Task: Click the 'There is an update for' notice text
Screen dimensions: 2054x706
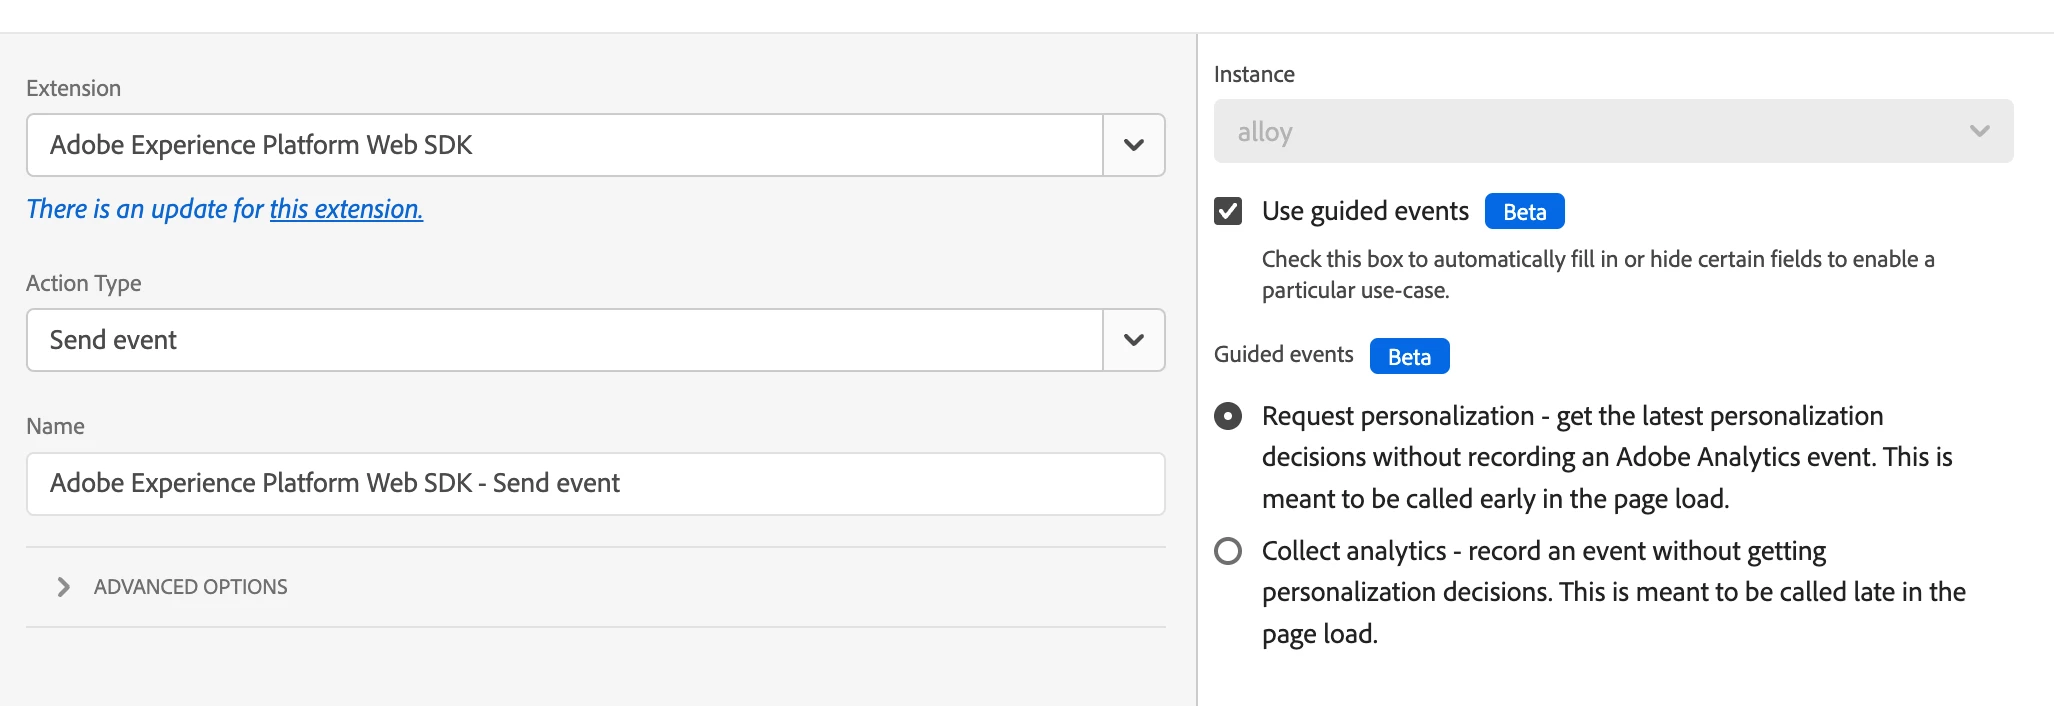Action: (x=145, y=209)
